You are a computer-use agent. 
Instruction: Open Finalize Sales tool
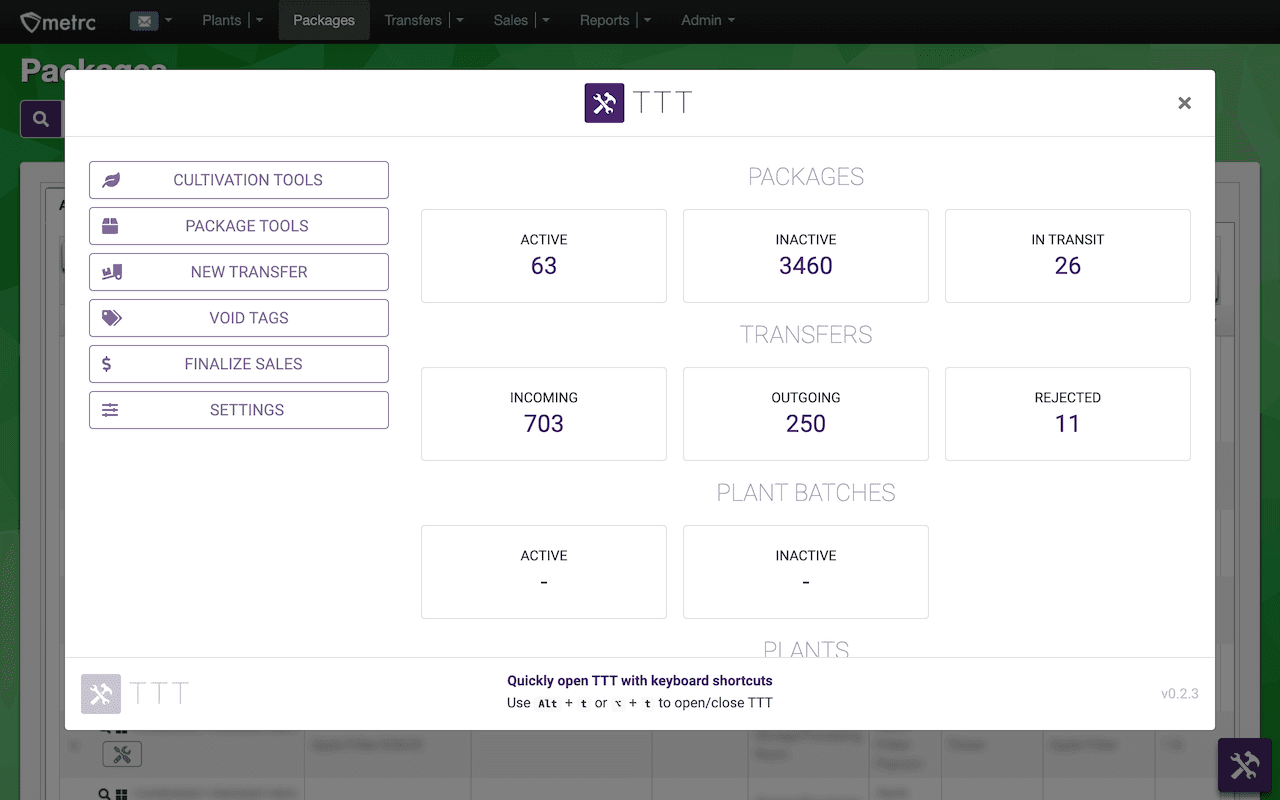click(239, 364)
